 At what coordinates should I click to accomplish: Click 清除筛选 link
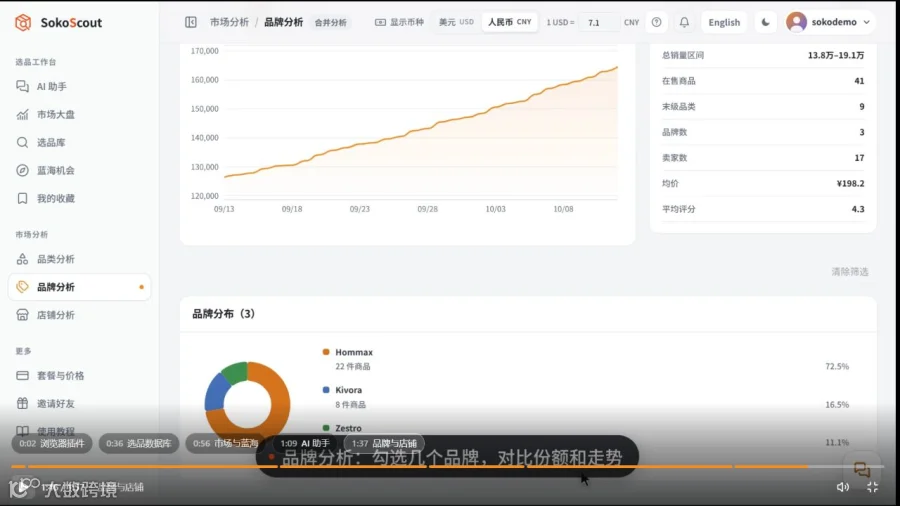pyautogui.click(x=849, y=271)
